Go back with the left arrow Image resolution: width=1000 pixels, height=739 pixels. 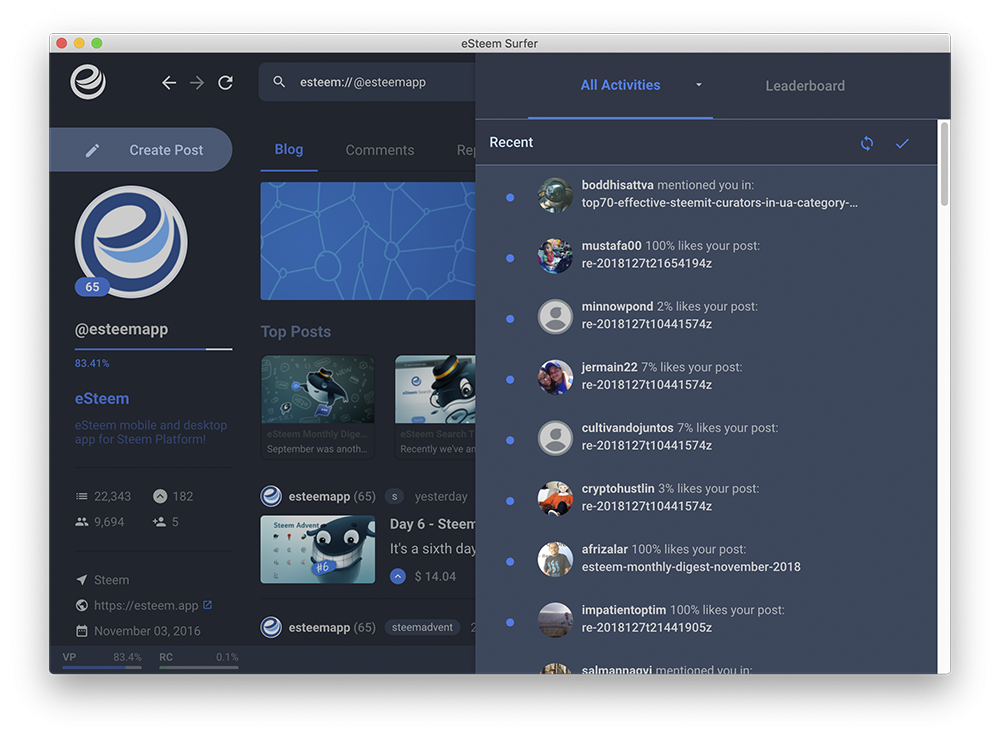tap(169, 83)
